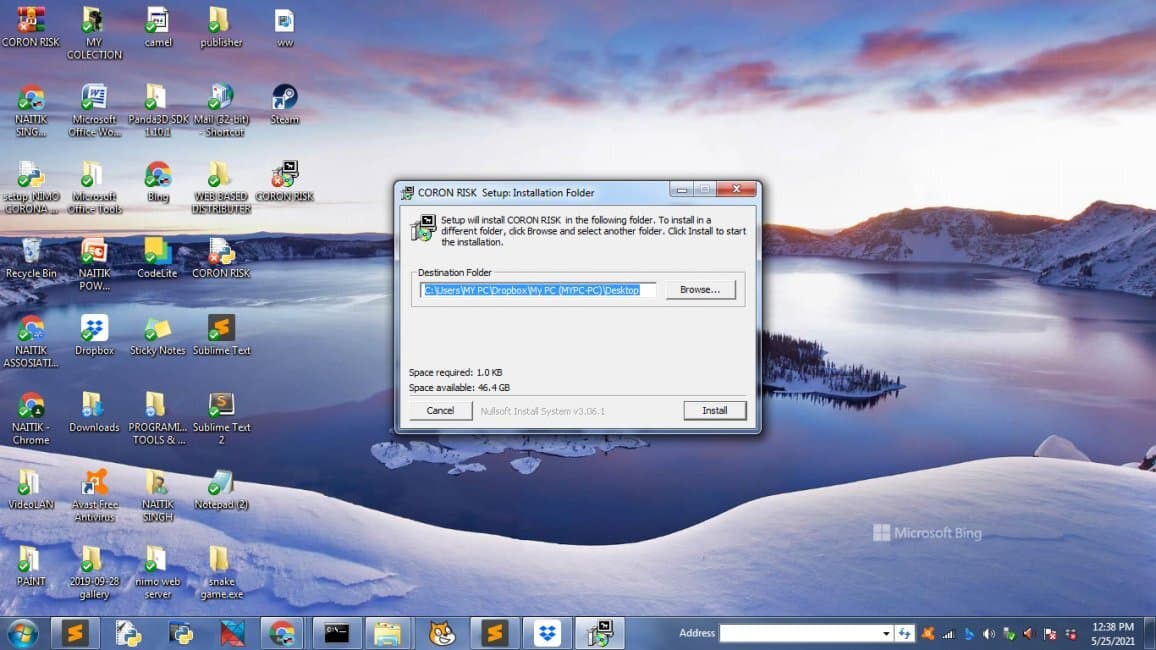Select the NAITIK POW... PowerPoint icon
Viewport: 1156px width, 650px height.
[x=94, y=265]
